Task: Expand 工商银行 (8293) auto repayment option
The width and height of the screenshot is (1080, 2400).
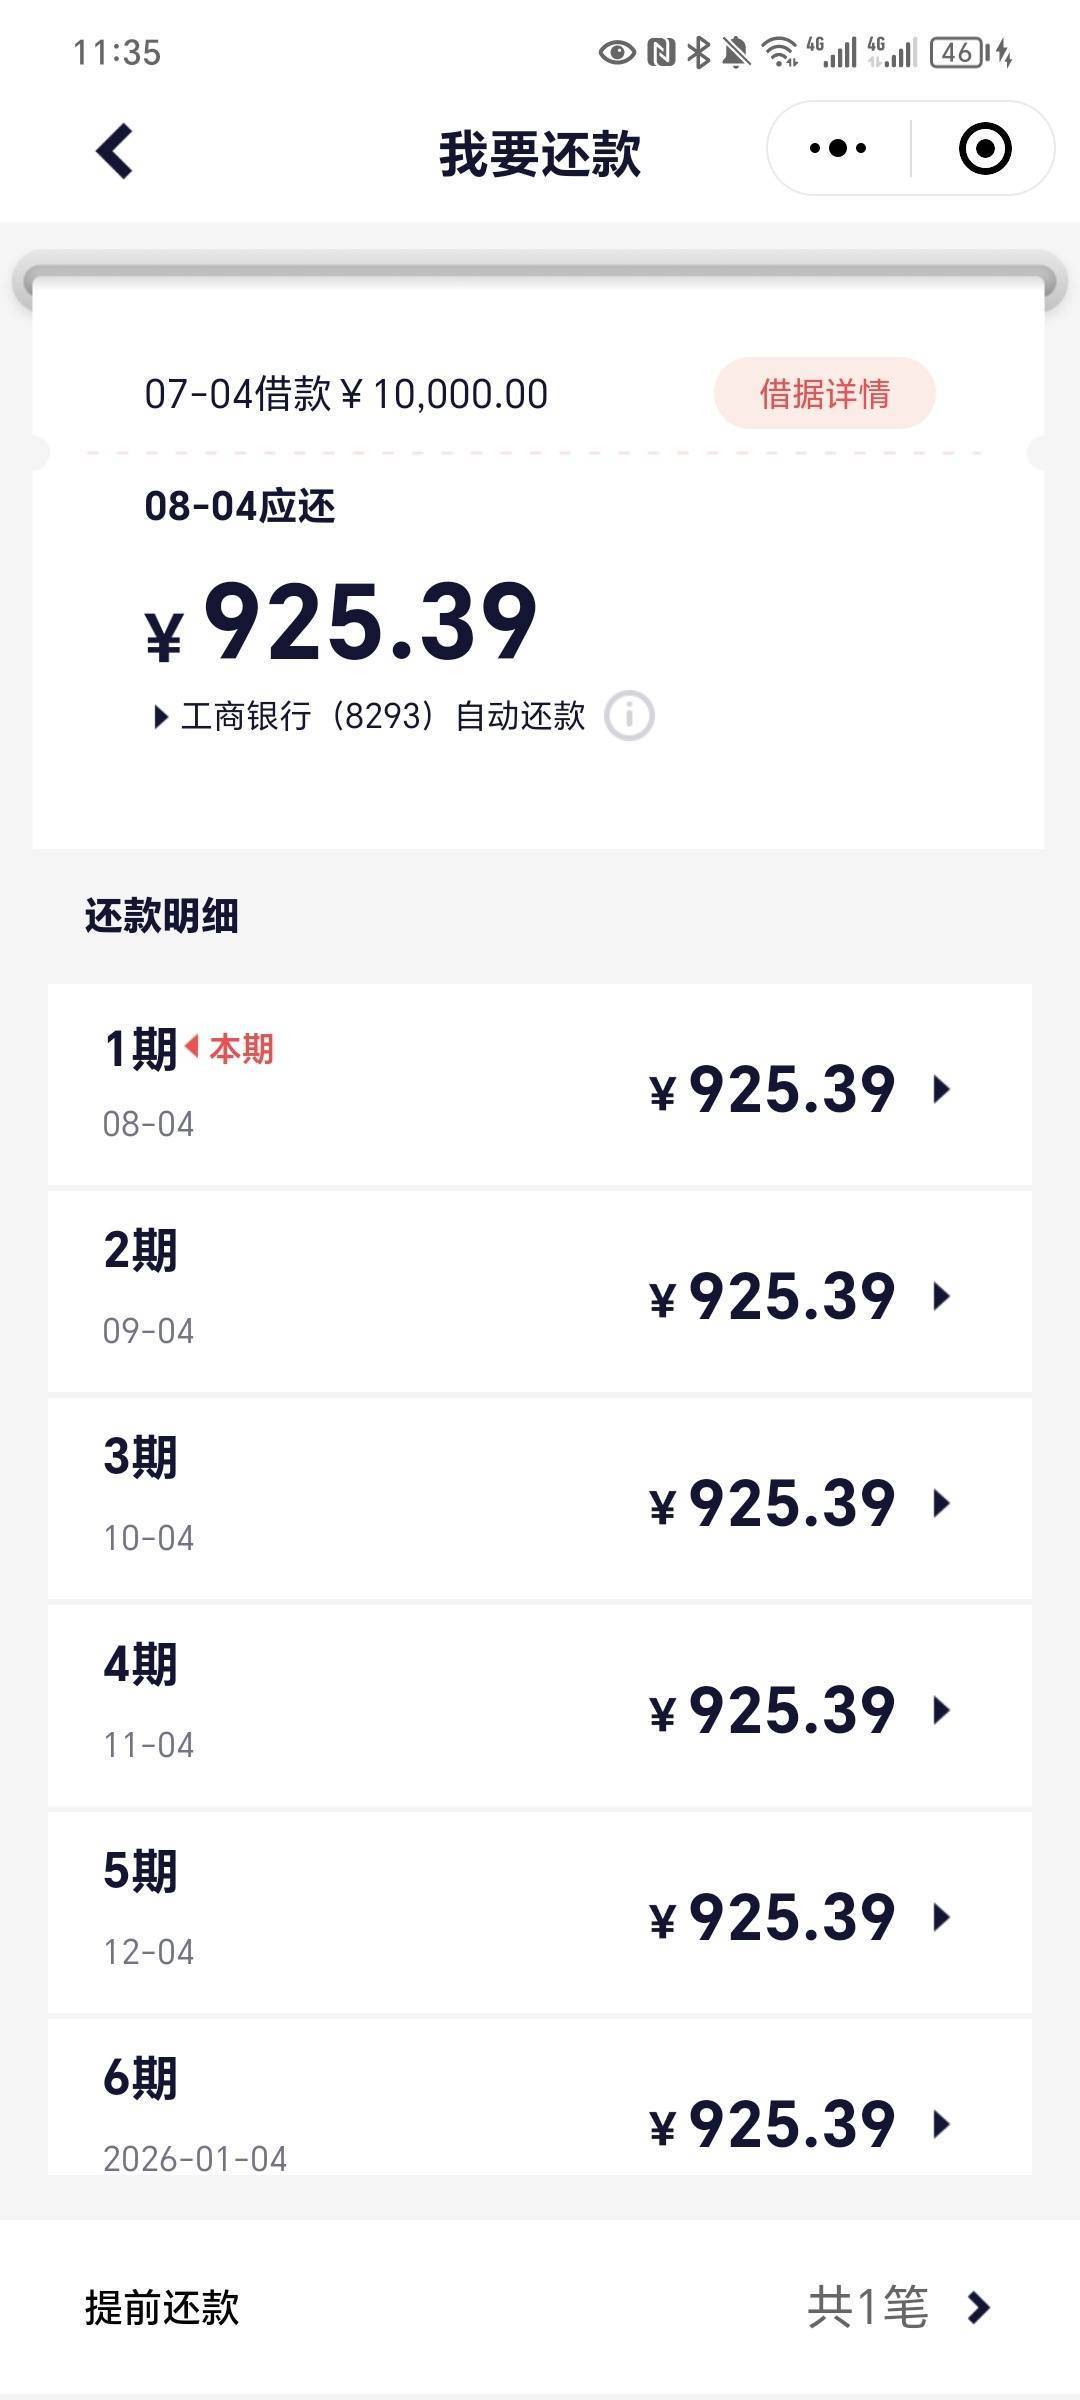Action: click(x=368, y=716)
